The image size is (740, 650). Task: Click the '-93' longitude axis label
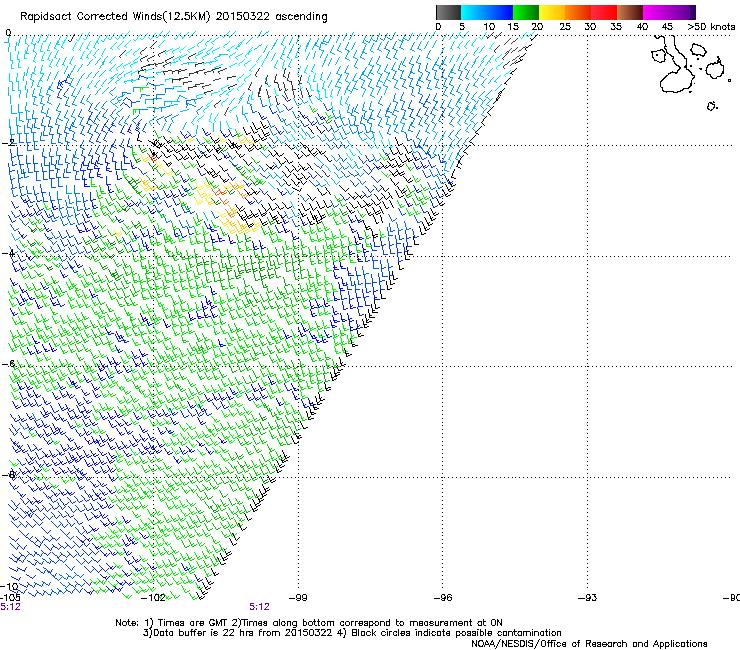pos(587,597)
